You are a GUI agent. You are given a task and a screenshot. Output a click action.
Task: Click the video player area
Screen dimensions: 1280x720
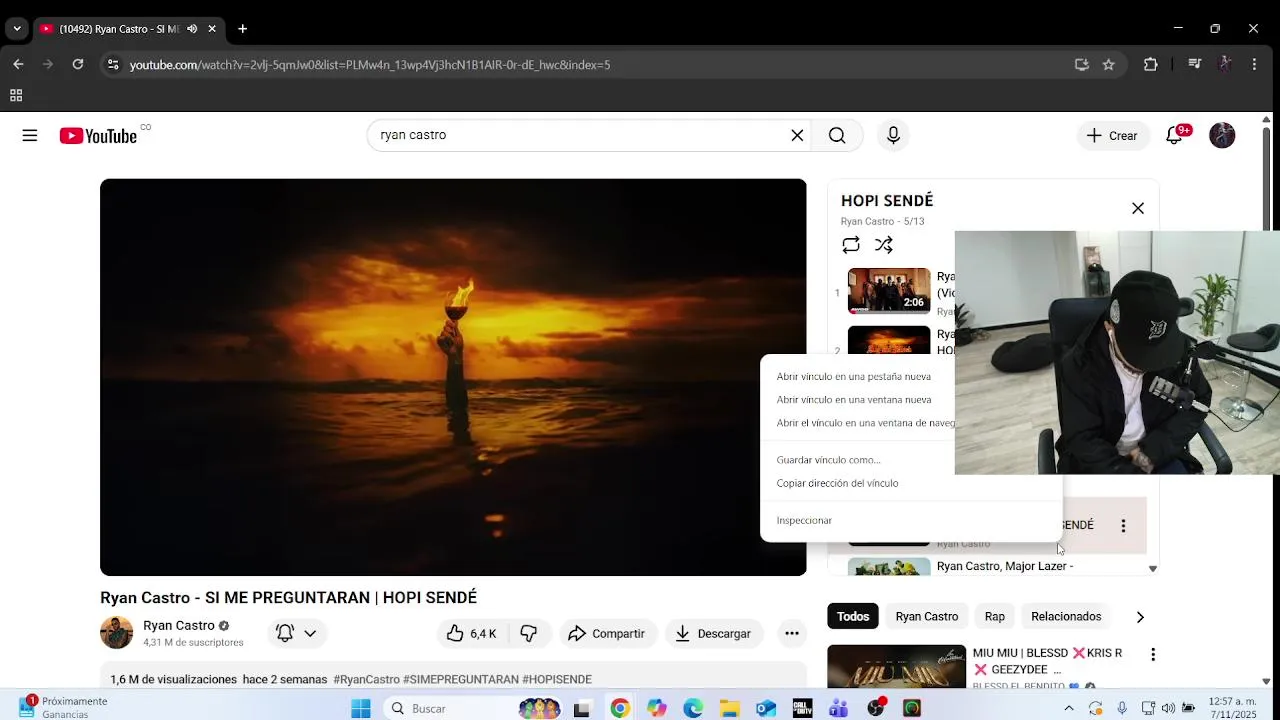click(x=453, y=377)
